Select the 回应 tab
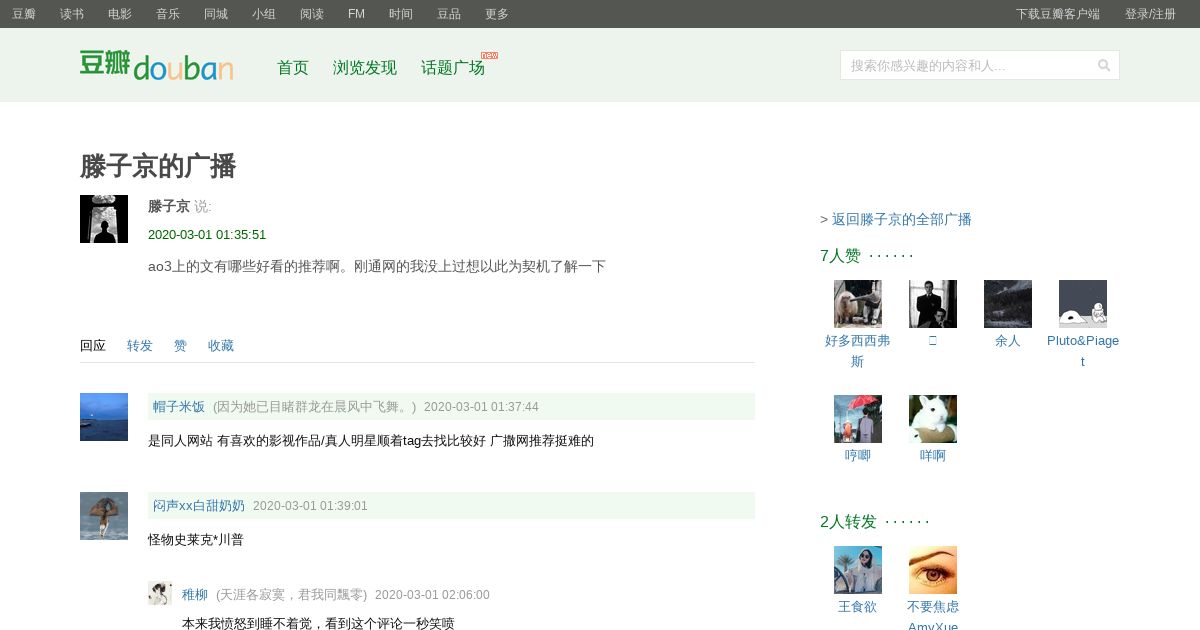 tap(93, 346)
